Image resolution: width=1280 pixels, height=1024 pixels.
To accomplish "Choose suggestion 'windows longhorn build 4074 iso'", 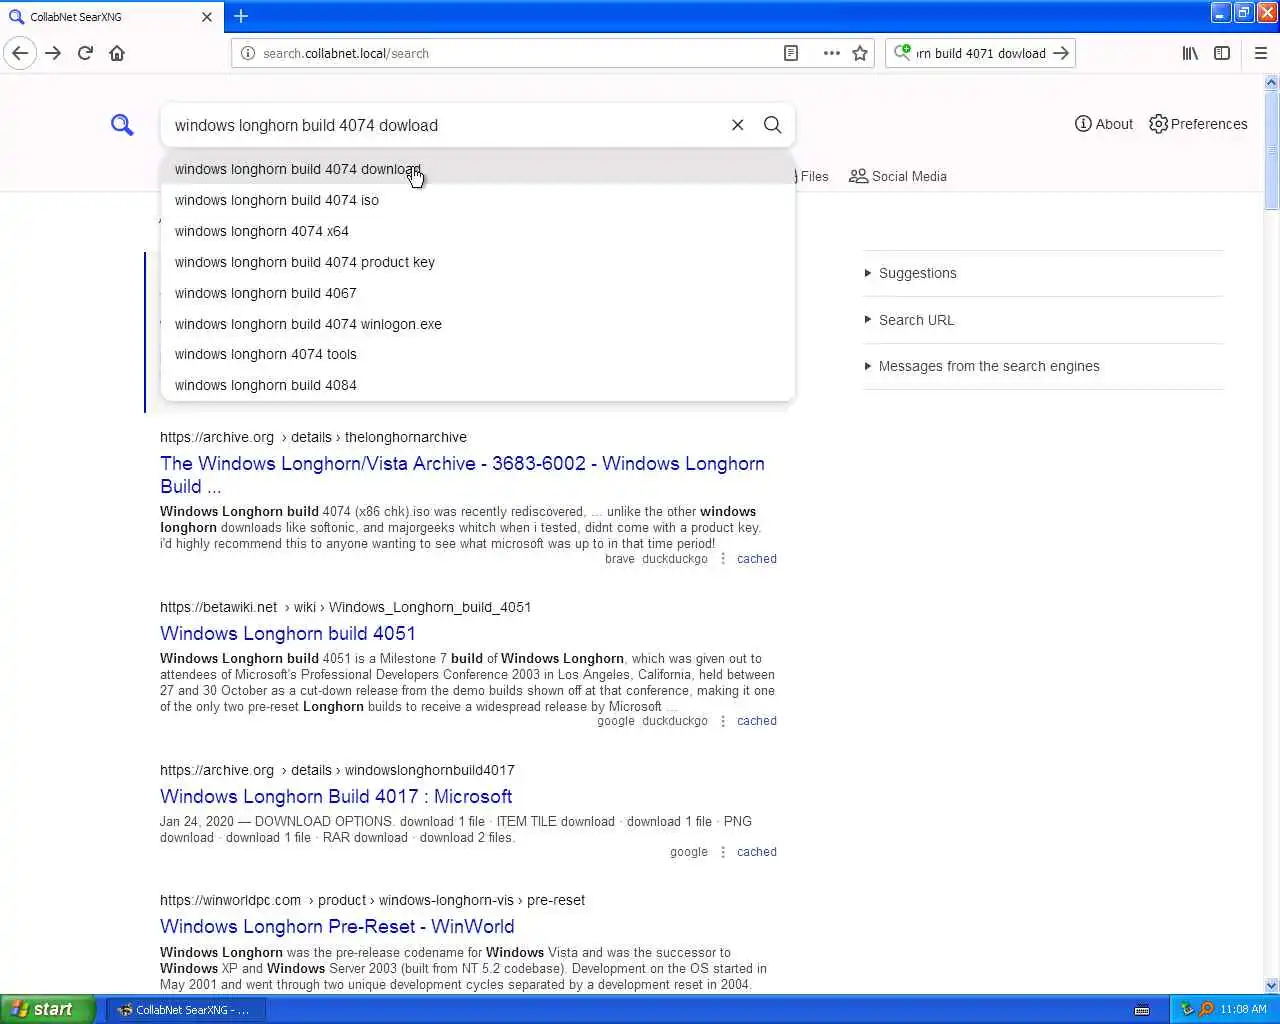I will pyautogui.click(x=478, y=200).
